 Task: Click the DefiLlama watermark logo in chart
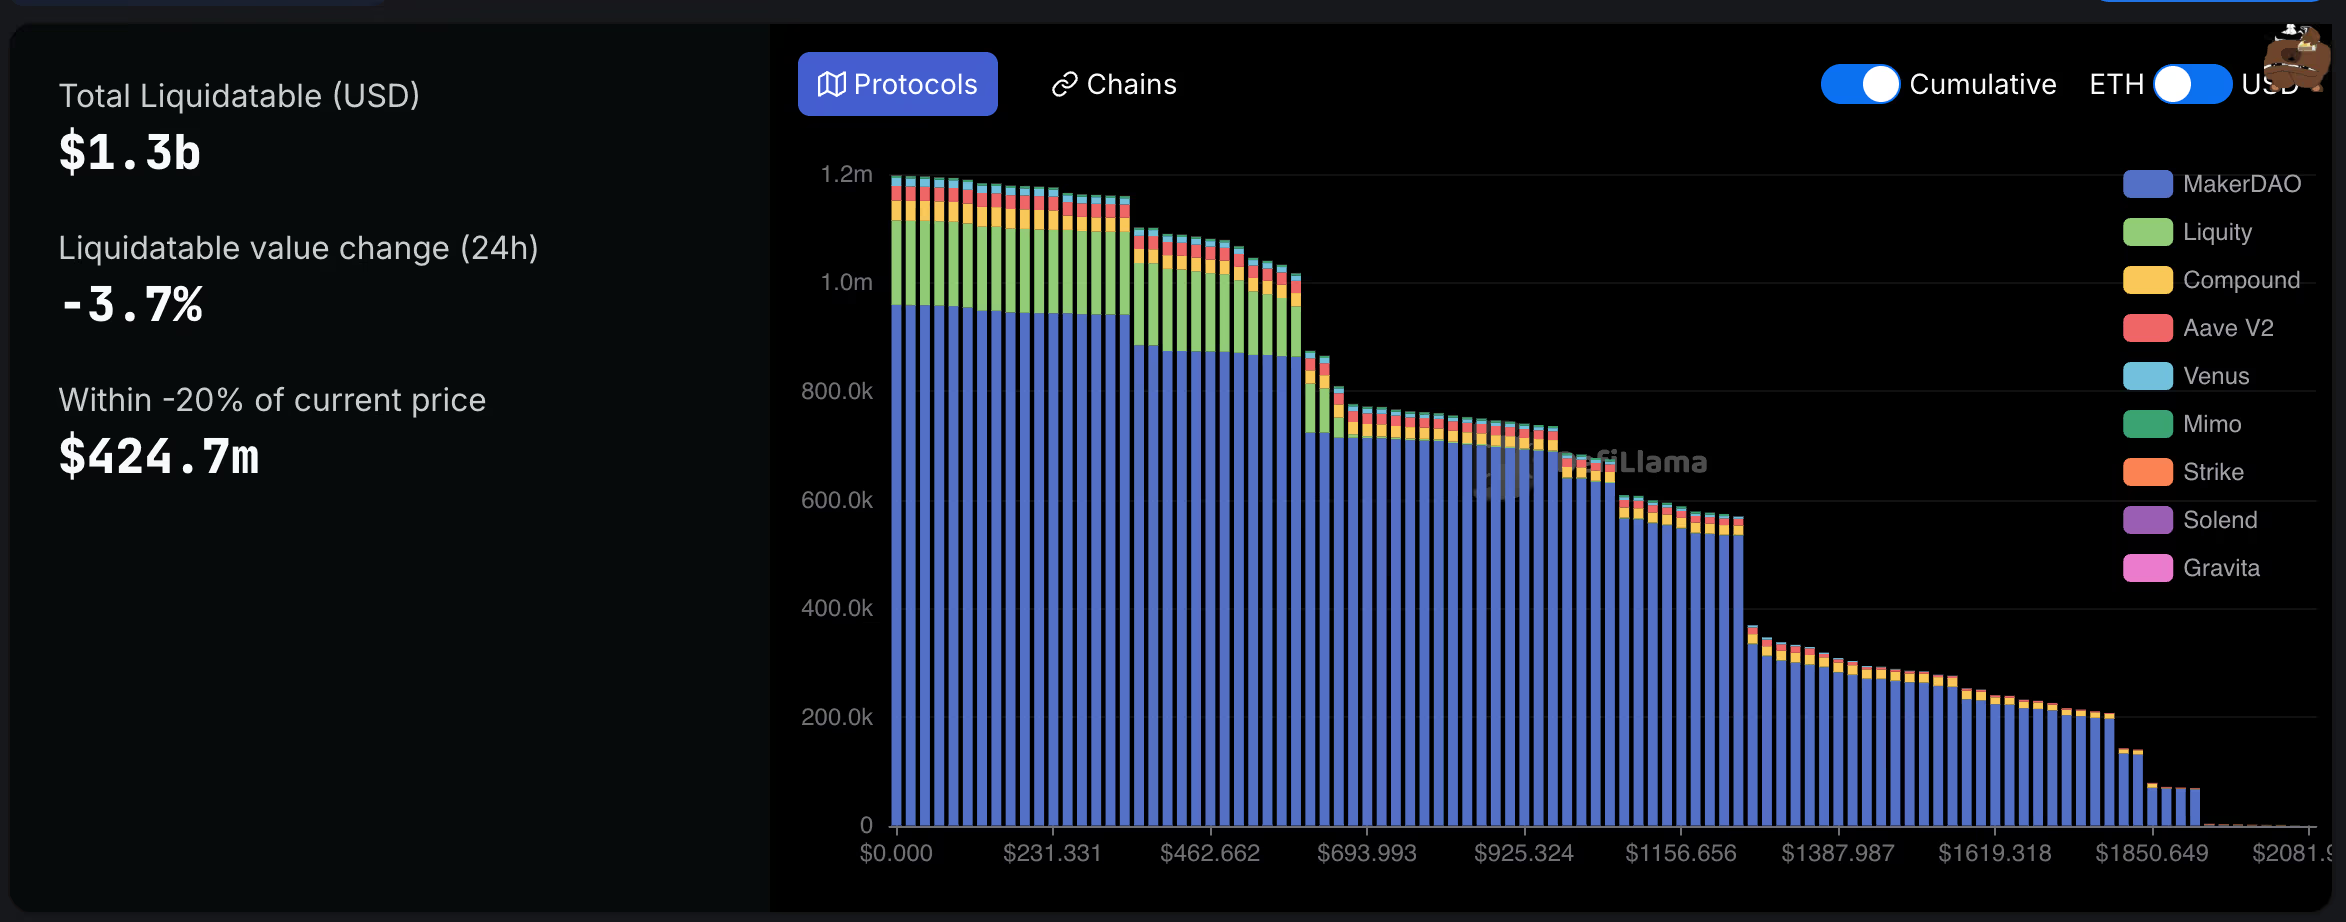pos(1592,470)
